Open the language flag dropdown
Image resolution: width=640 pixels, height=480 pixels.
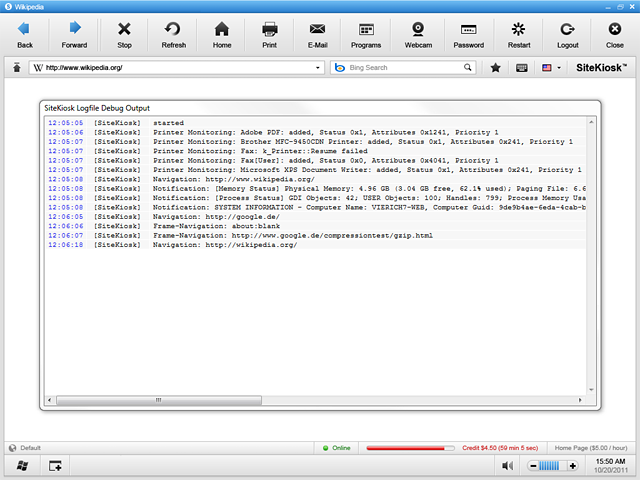tap(551, 68)
